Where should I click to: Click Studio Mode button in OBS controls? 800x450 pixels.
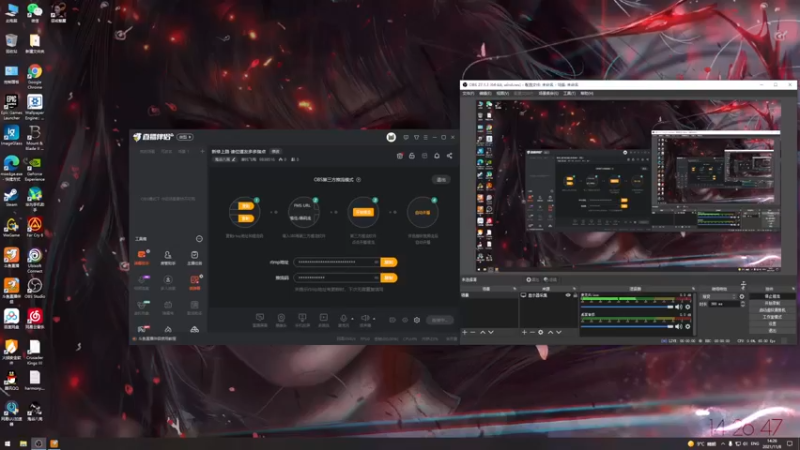(772, 317)
